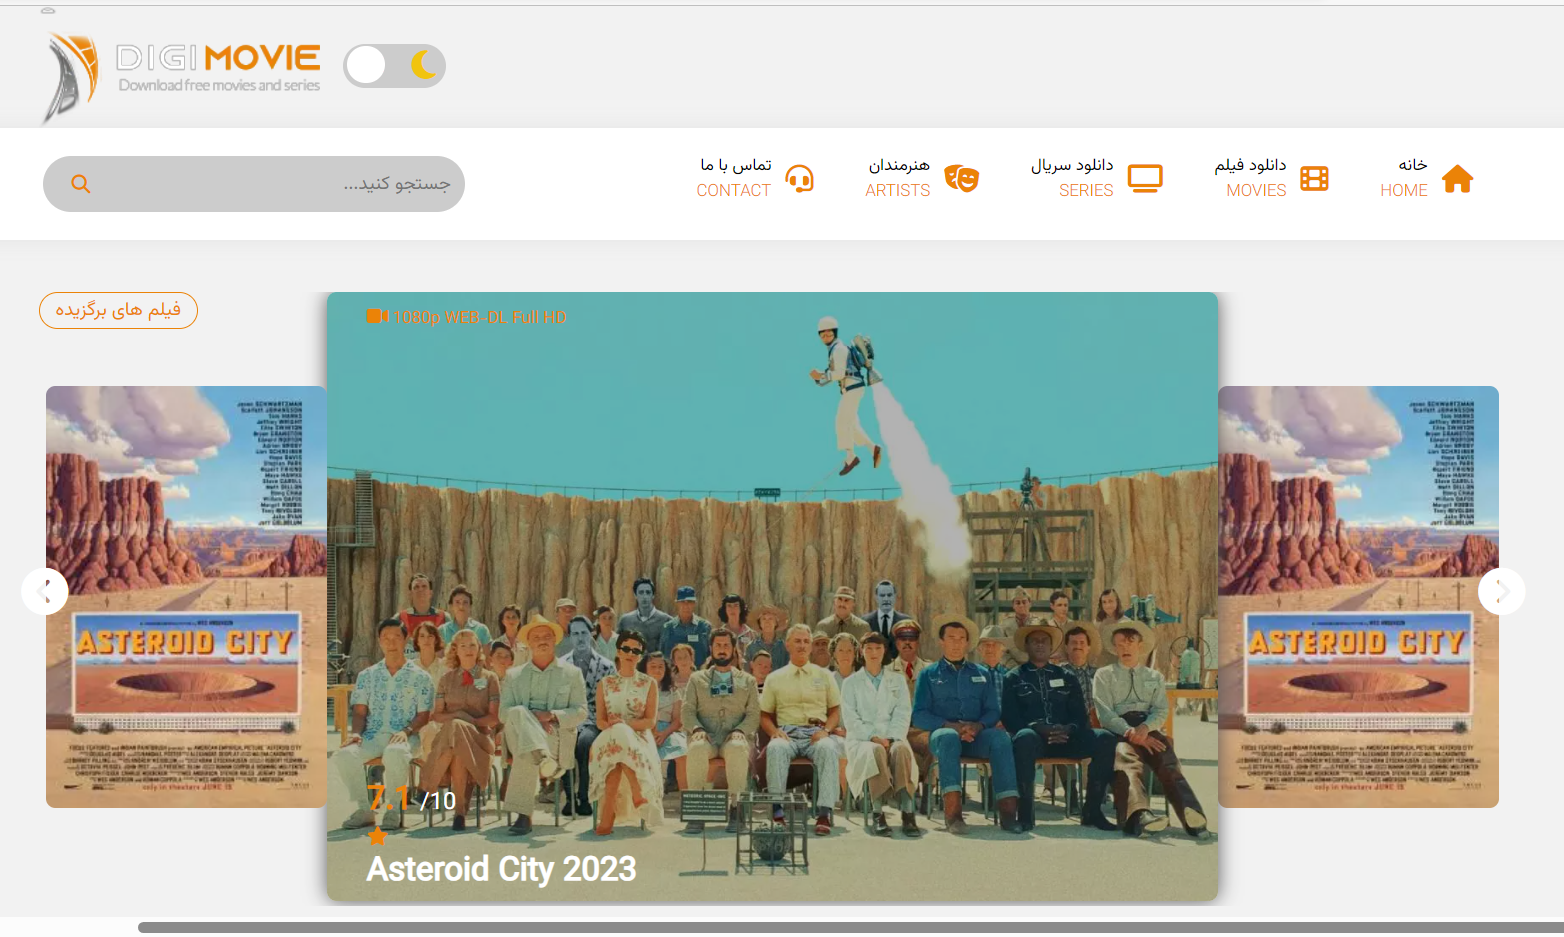This screenshot has height=937, width=1564.
Task: Click the rating star icon
Action: pyautogui.click(x=377, y=835)
